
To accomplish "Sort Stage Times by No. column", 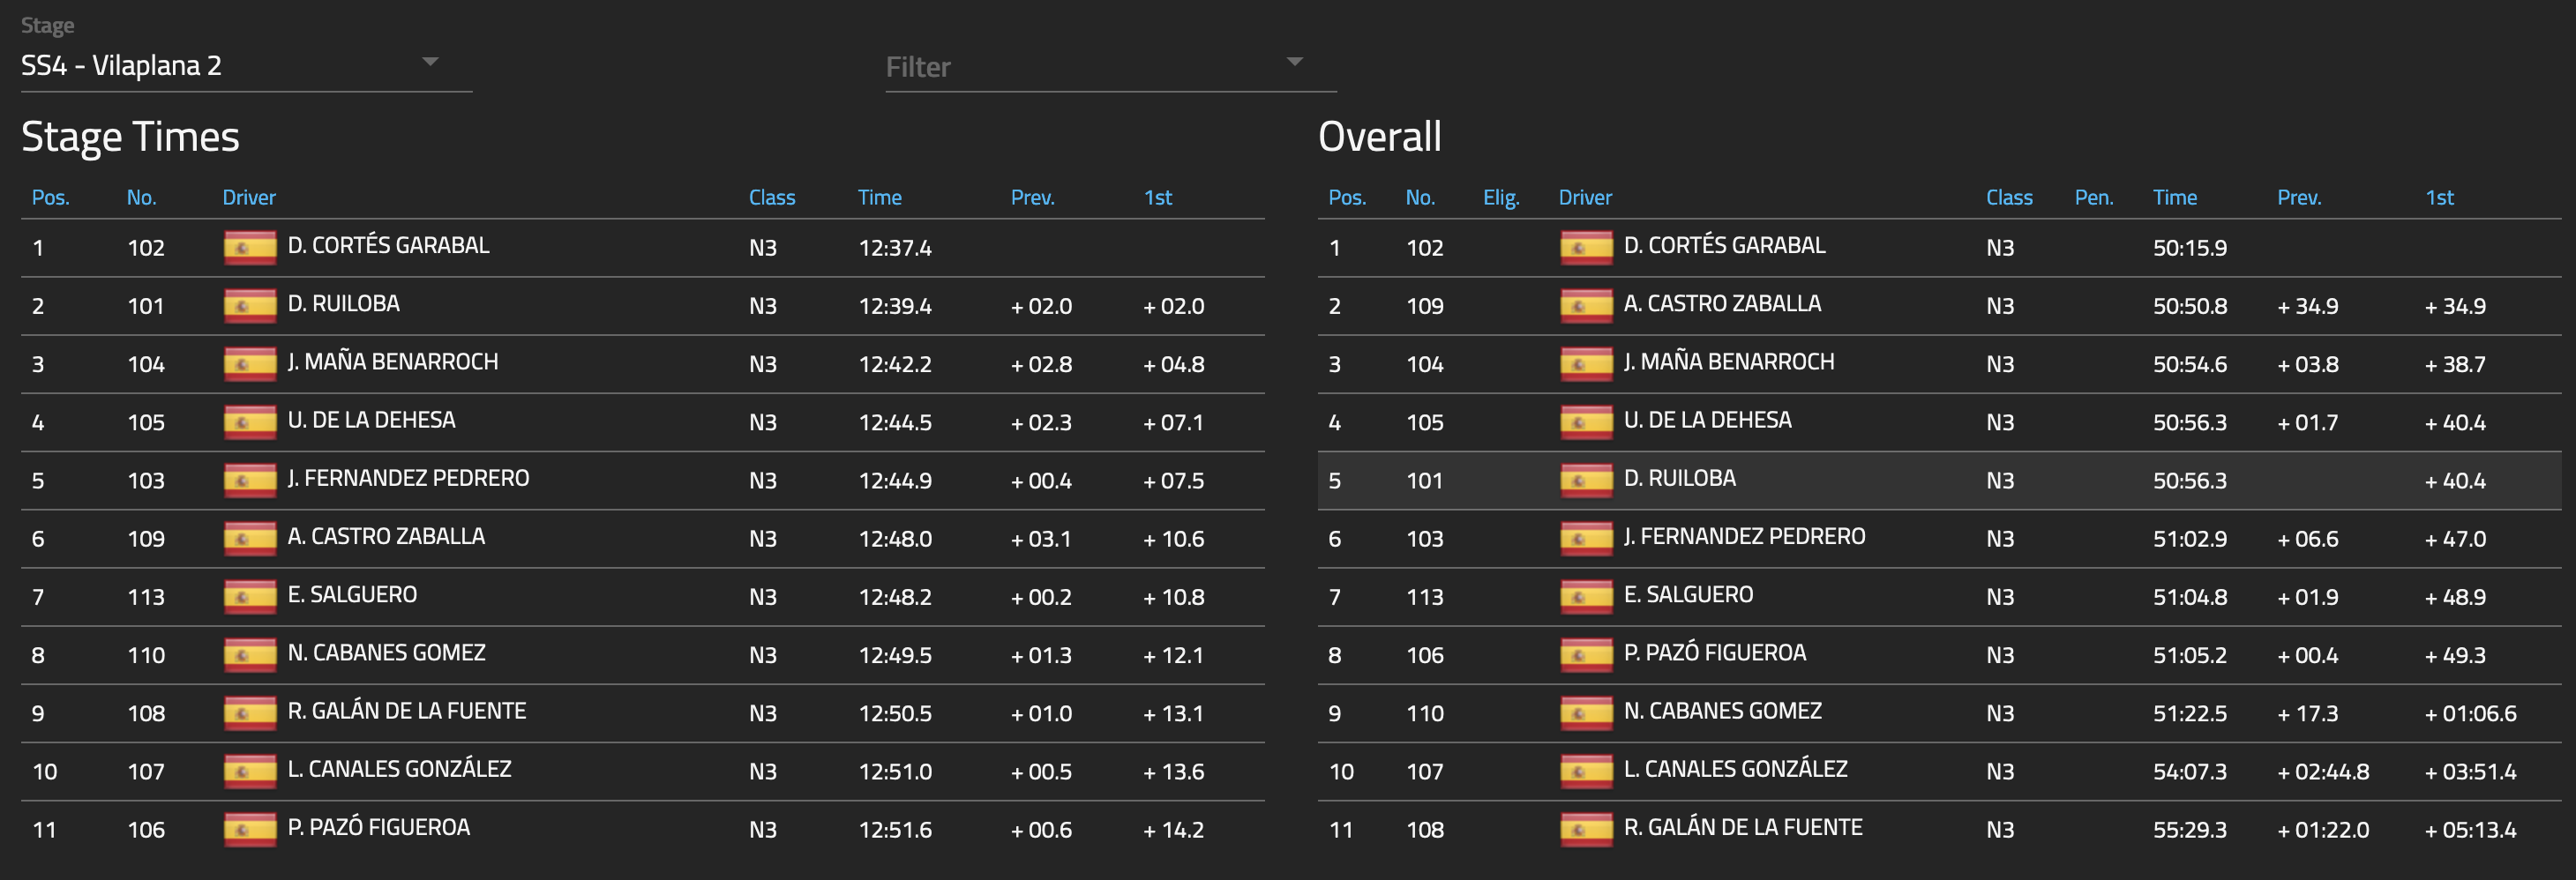I will click(x=141, y=197).
